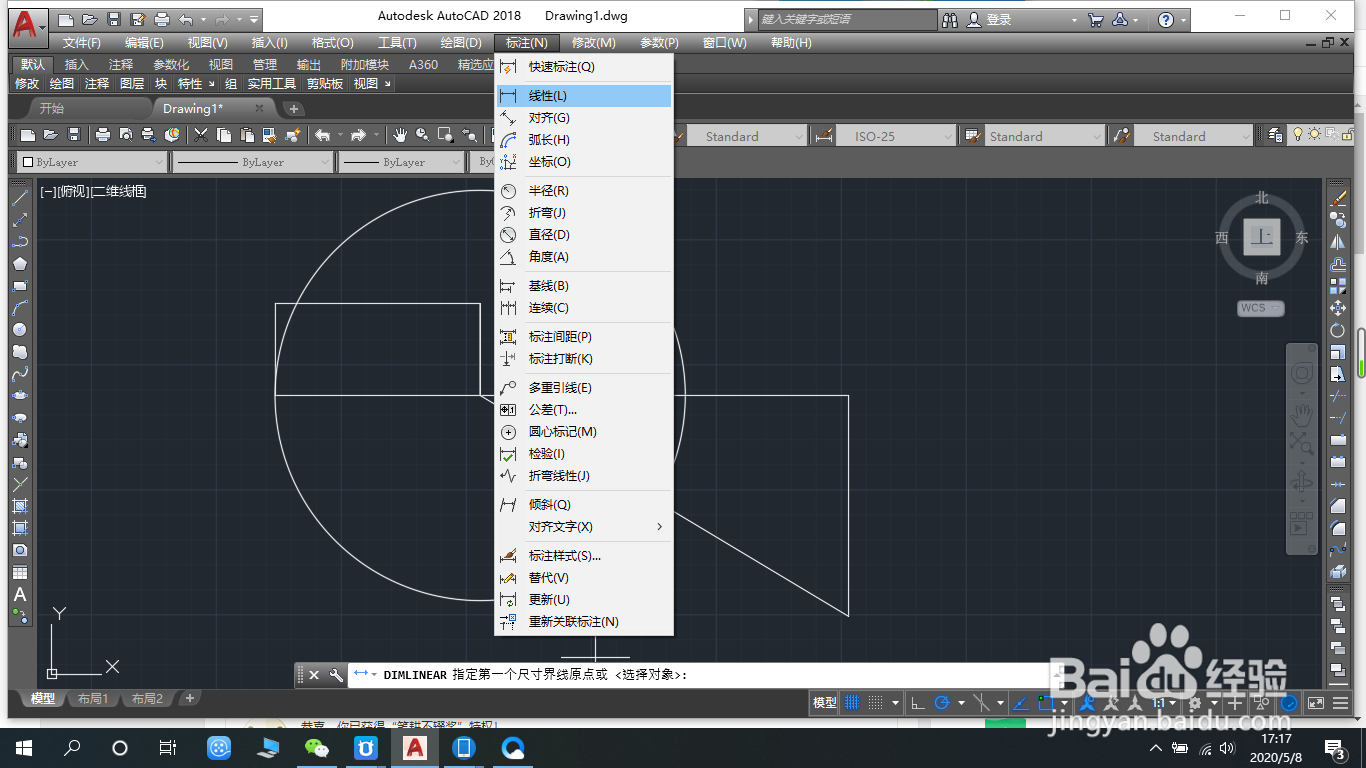
Task: Select the Line tool in draw toolbar
Action: click(x=20, y=197)
